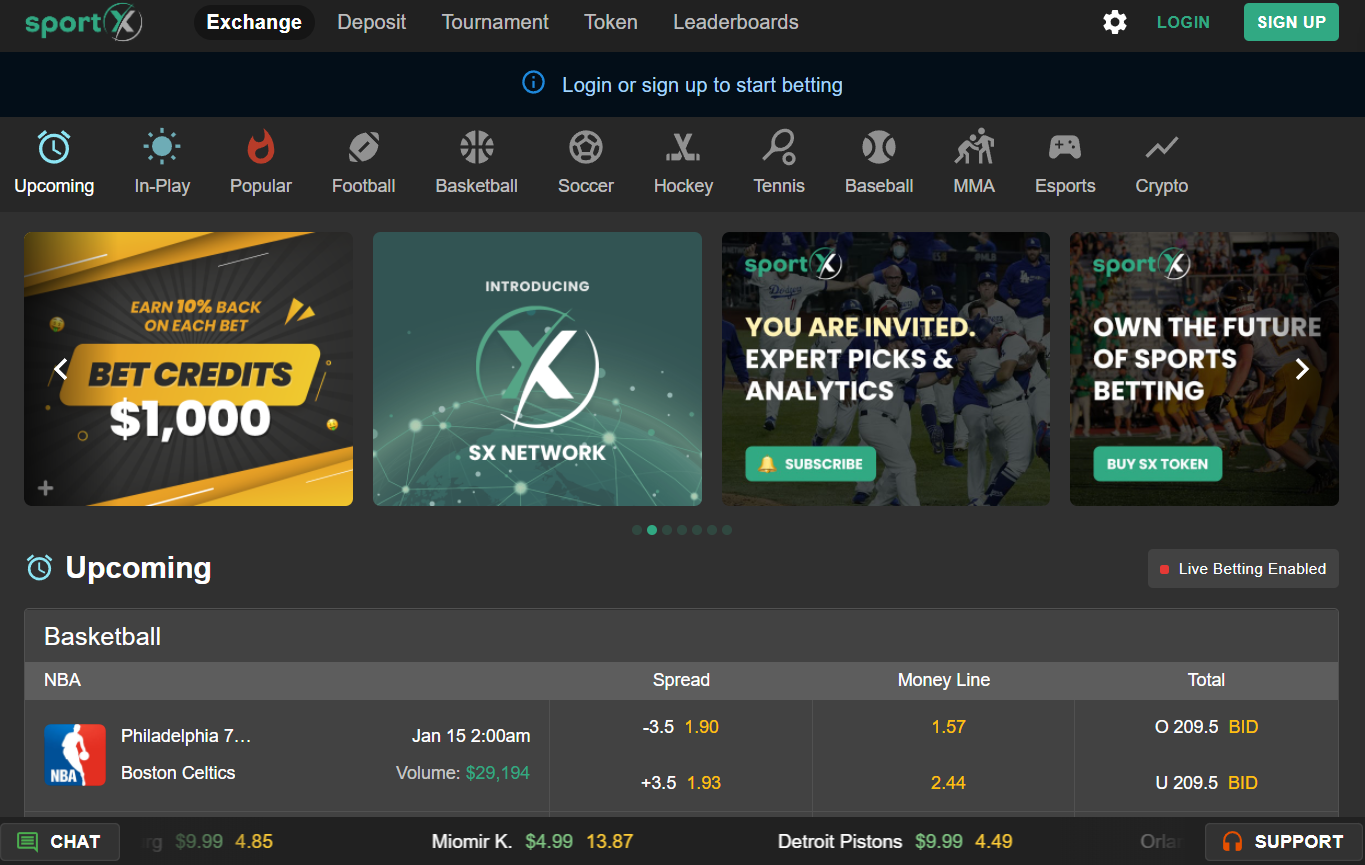Open the Deposit tab
1365x865 pixels.
coord(372,22)
